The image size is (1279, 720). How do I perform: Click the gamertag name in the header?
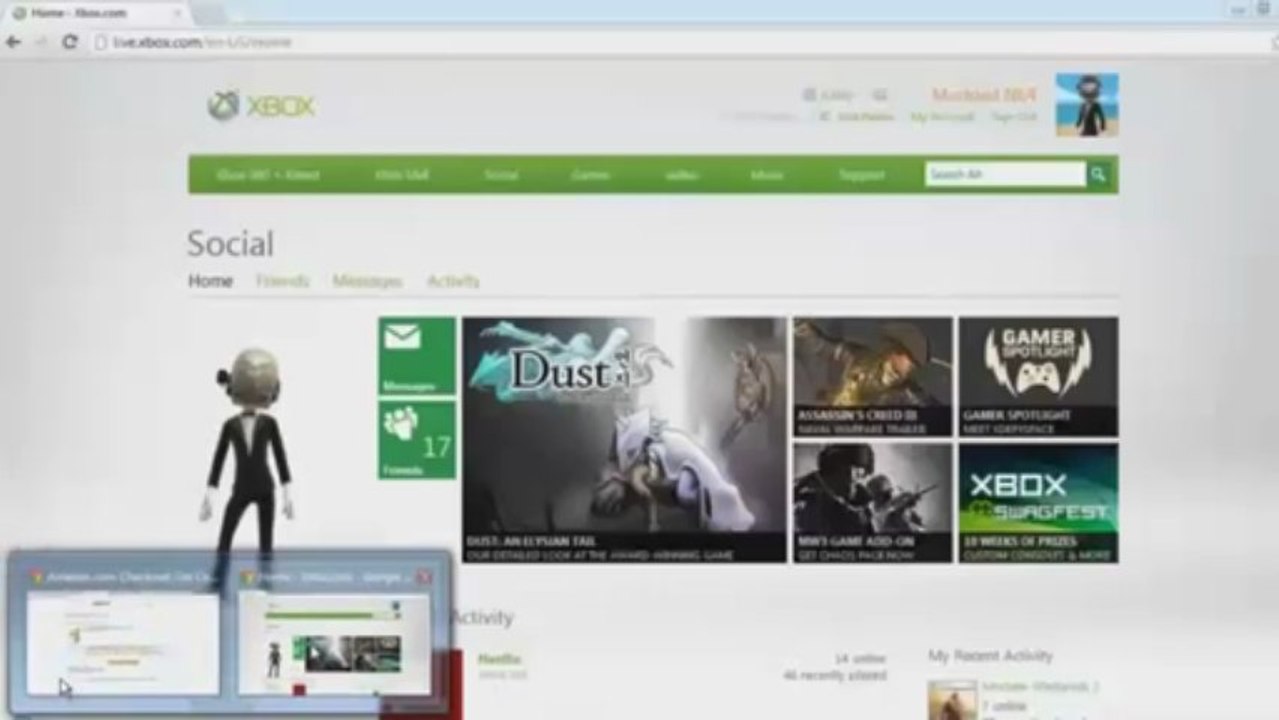click(x=984, y=95)
